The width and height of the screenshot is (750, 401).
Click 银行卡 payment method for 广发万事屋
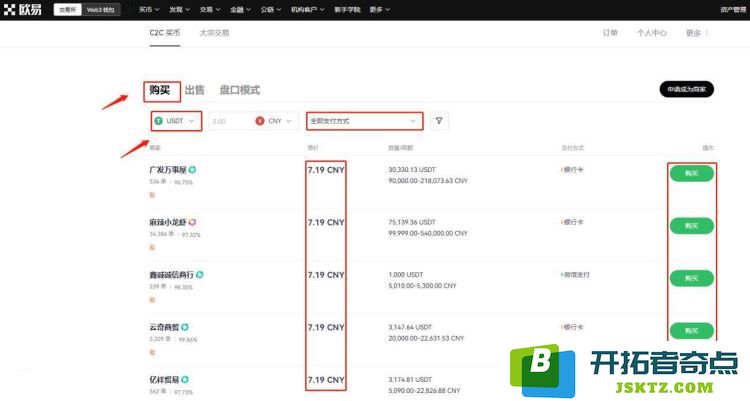(572, 169)
